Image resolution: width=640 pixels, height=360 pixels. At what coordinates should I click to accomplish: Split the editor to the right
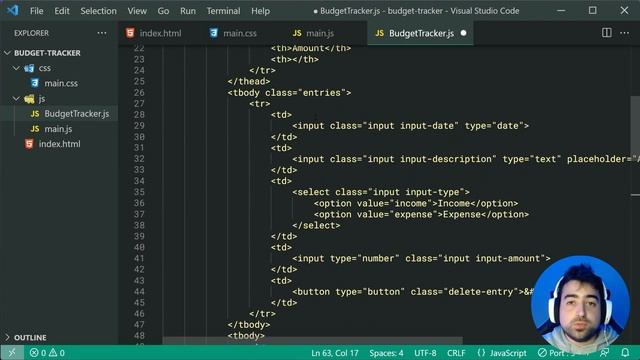(607, 33)
